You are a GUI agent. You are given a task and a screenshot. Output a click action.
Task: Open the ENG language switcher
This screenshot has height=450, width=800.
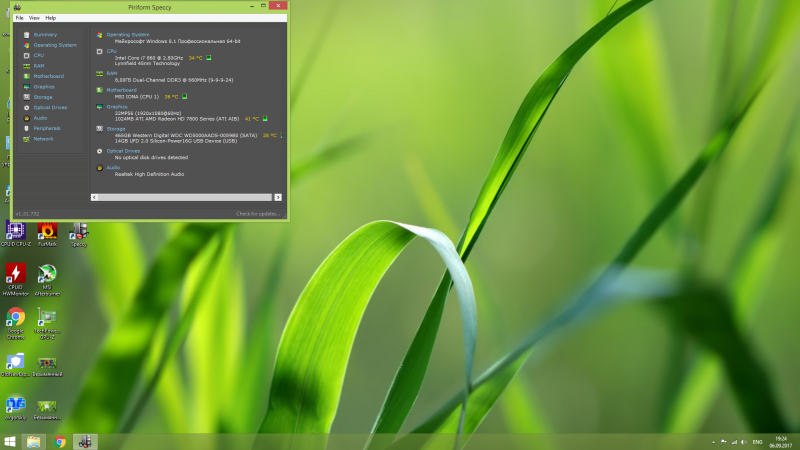[757, 441]
